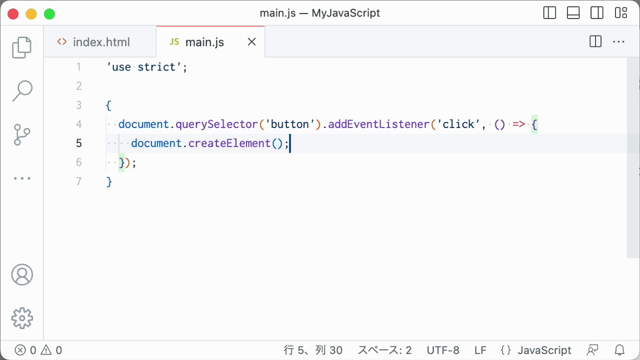Click the editor vertical scrollbar
Screen dimensions: 640x360
coord(633,158)
